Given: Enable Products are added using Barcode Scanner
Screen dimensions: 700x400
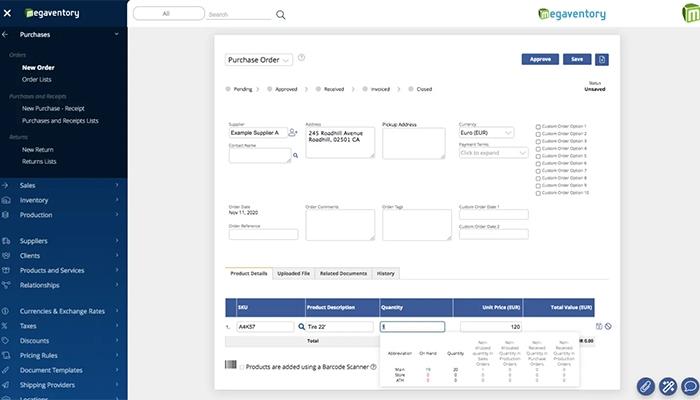Looking at the screenshot, I should click(x=242, y=367).
